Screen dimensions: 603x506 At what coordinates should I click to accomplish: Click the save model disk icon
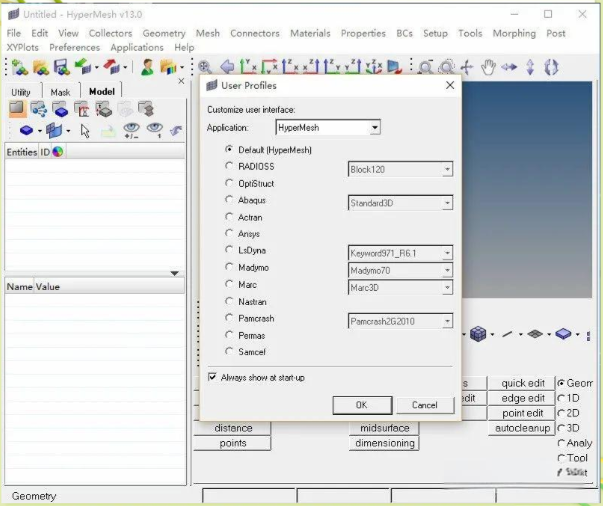click(62, 67)
